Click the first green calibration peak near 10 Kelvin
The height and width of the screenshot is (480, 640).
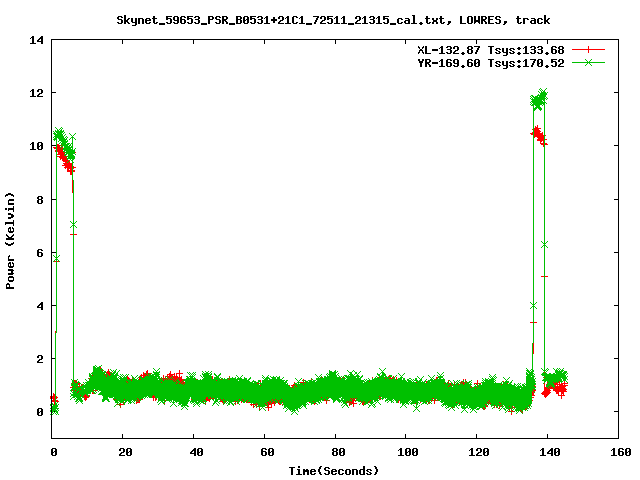[x=64, y=144]
